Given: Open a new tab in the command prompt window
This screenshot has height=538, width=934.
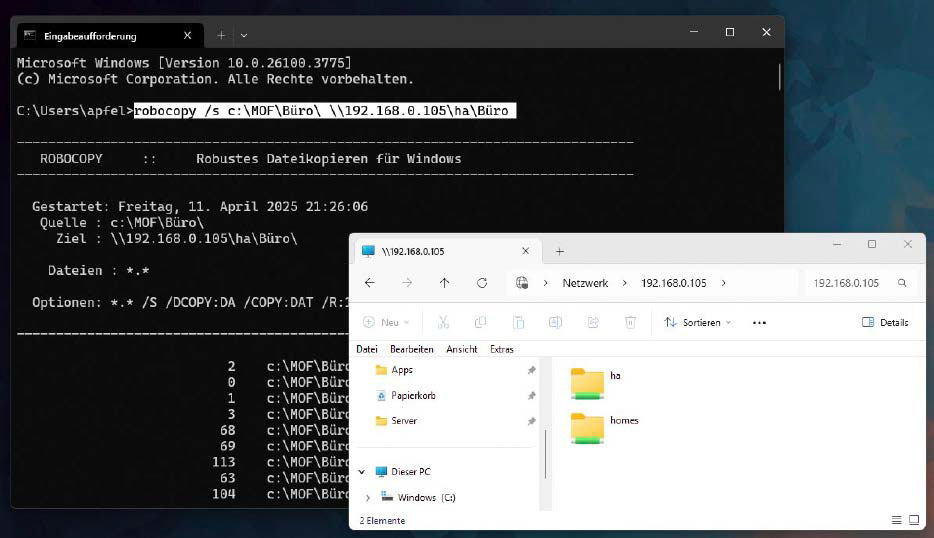Looking at the screenshot, I should coord(221,36).
